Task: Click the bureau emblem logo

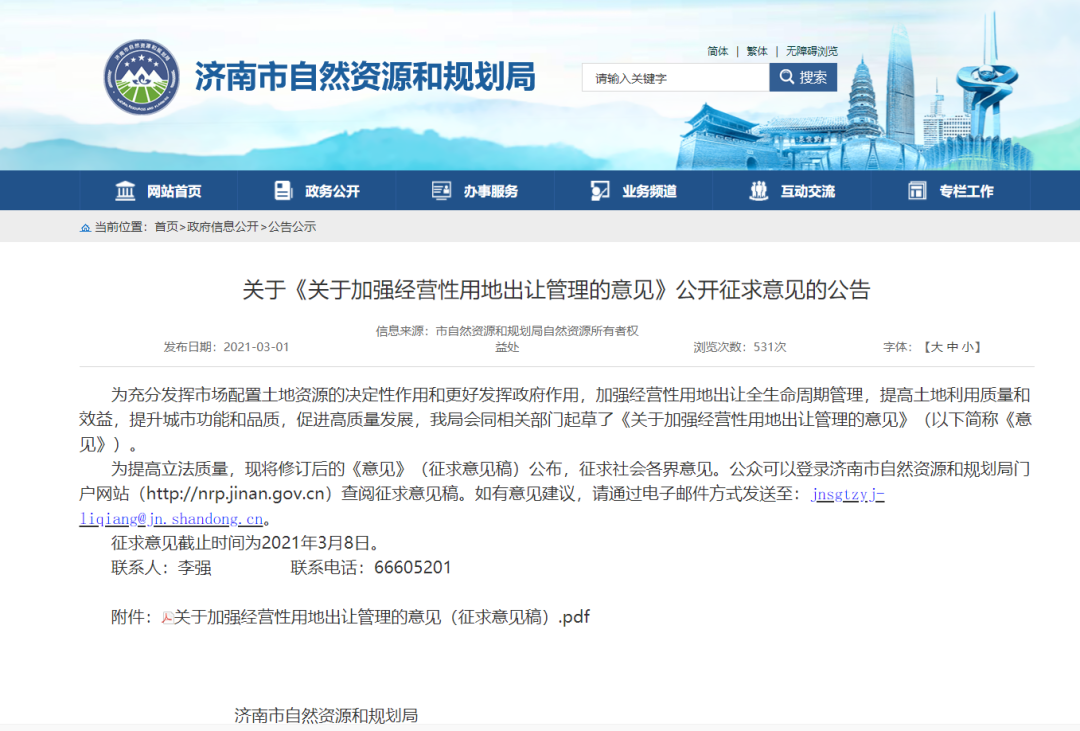Action: 141,76
